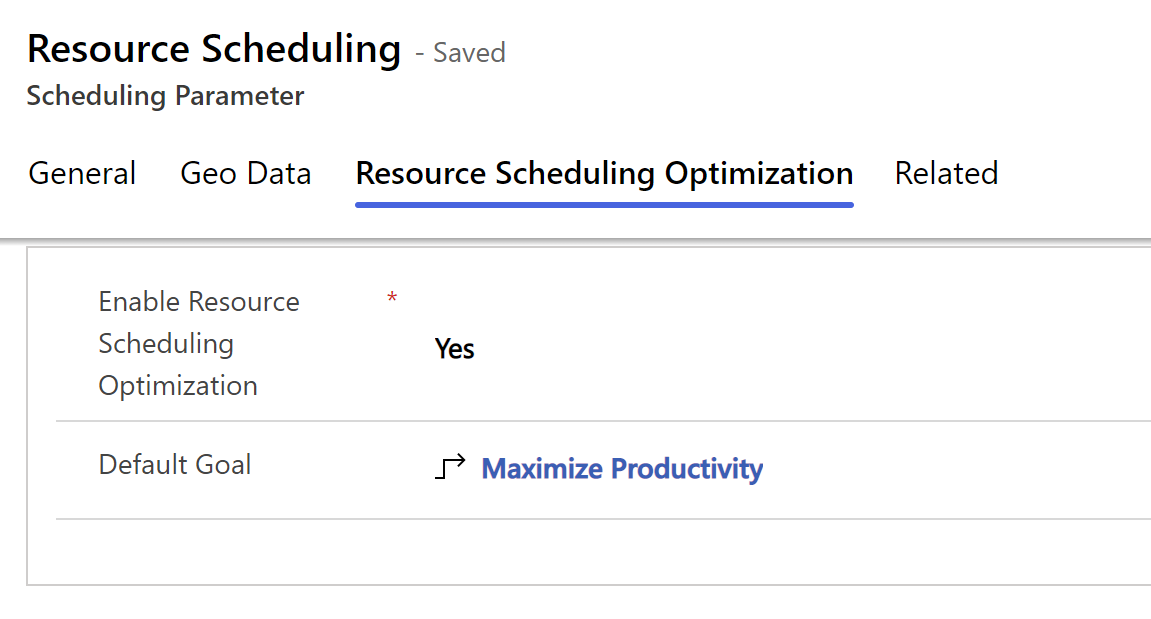The height and width of the screenshot is (619, 1151).
Task: Open the General tab
Action: tap(82, 174)
